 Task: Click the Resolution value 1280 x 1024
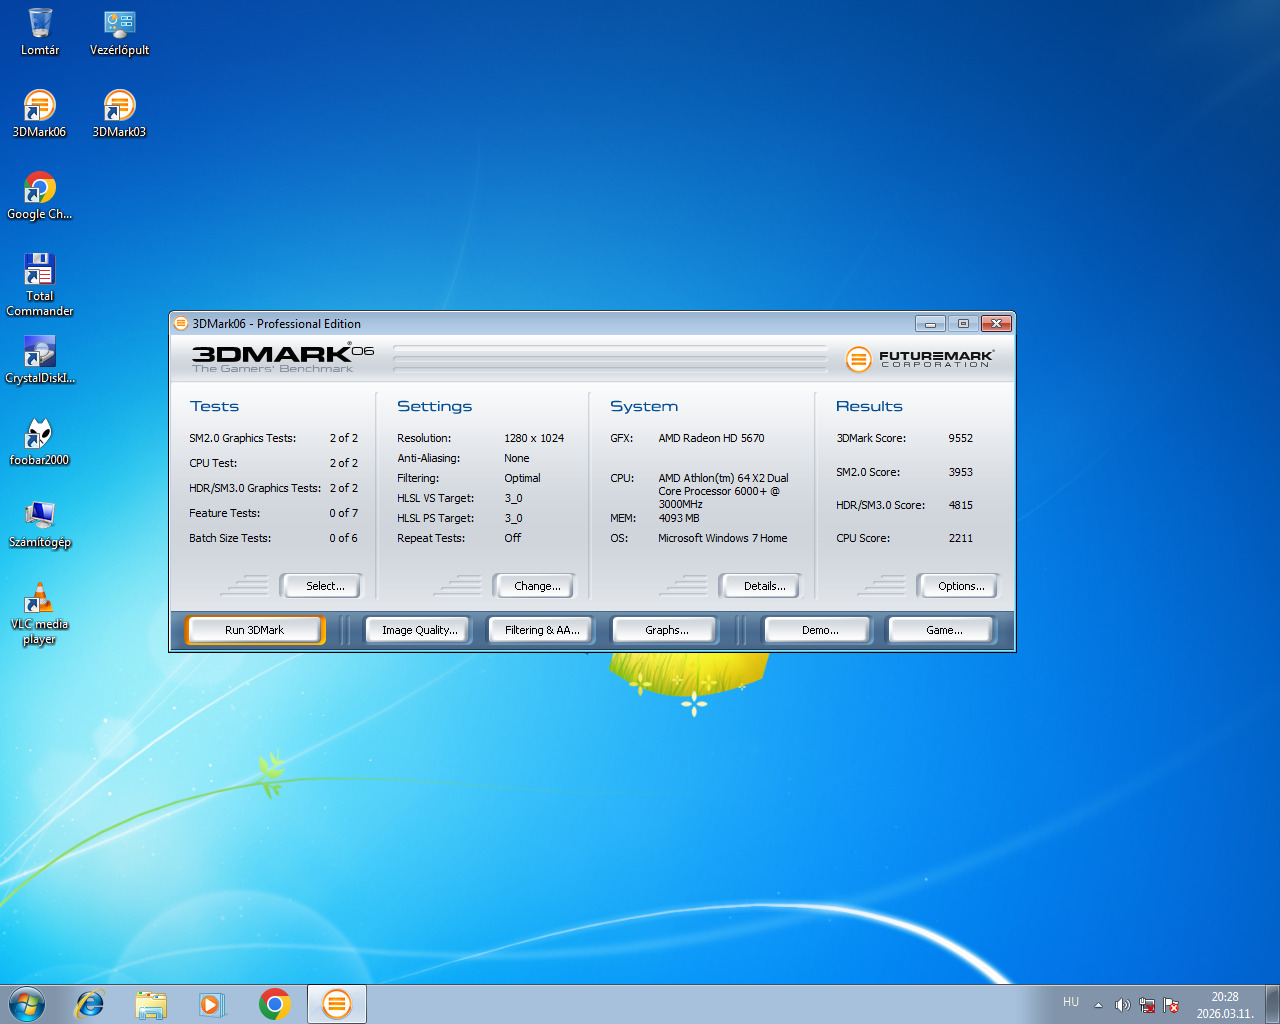534,438
